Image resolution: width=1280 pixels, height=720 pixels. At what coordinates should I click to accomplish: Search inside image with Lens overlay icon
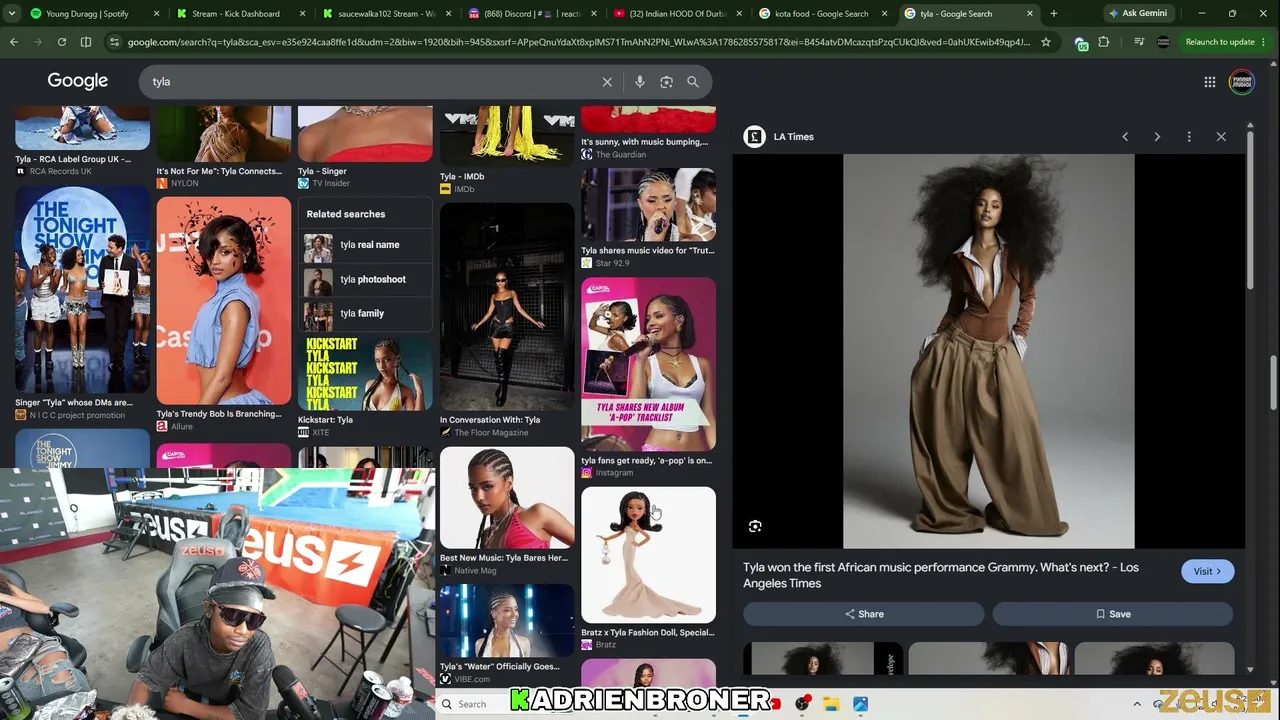point(755,526)
